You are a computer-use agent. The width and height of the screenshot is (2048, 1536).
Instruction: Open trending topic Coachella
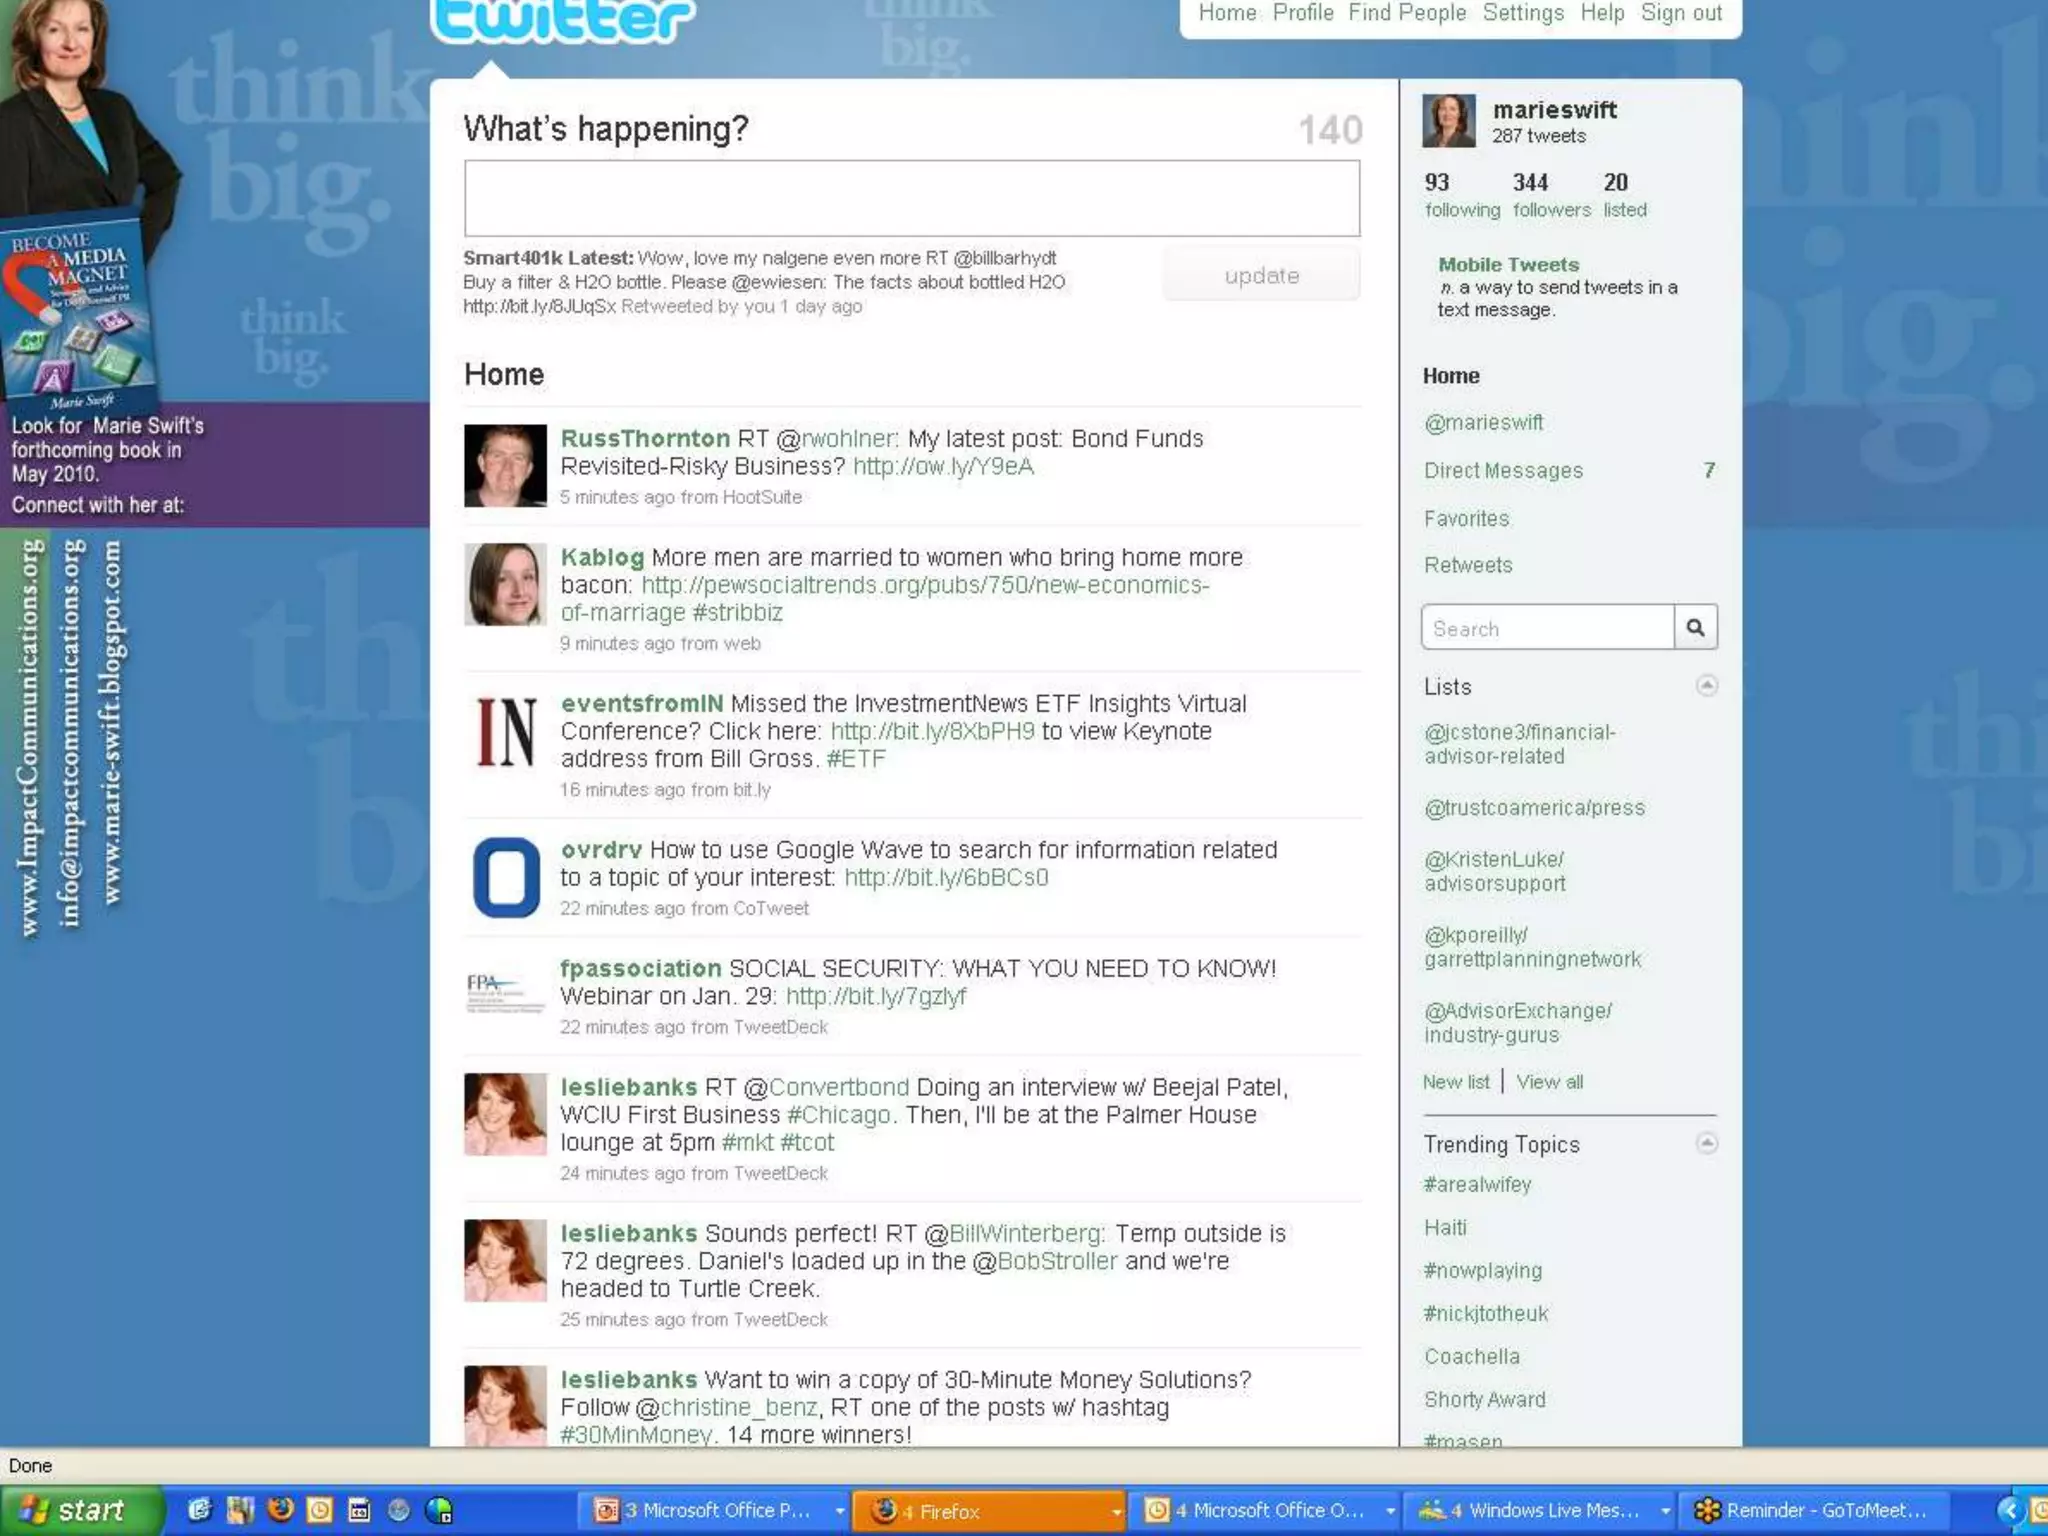coord(1471,1356)
